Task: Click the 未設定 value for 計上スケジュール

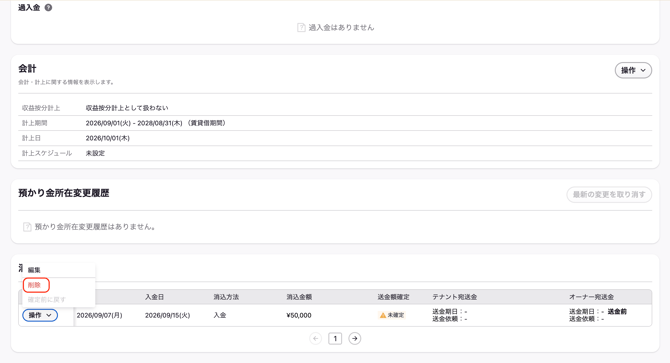Action: (x=95, y=153)
